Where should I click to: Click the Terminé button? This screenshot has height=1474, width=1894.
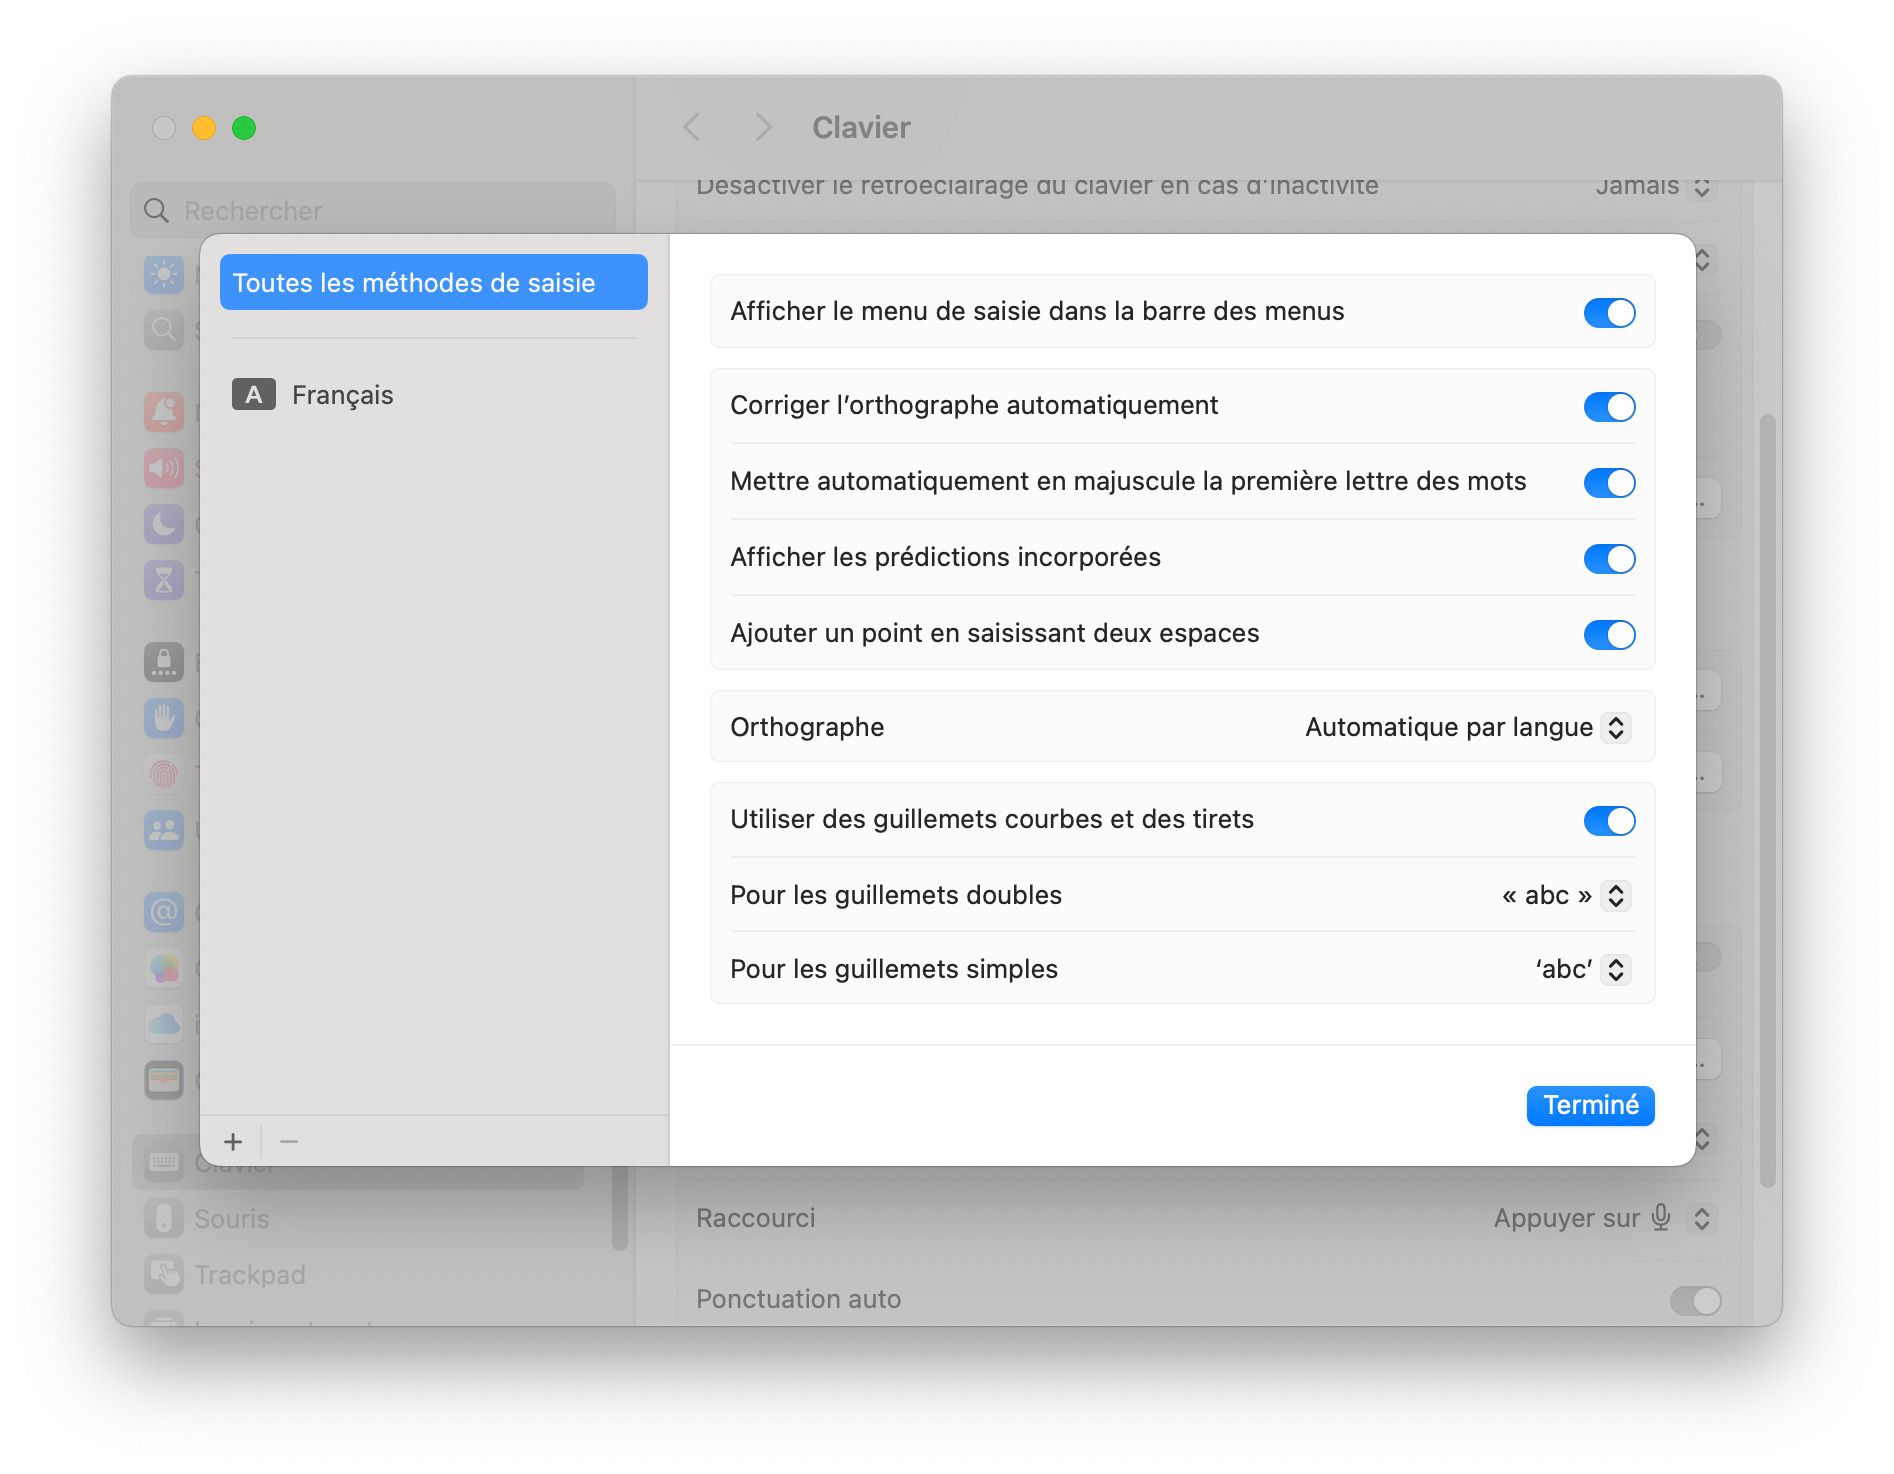point(1590,1105)
